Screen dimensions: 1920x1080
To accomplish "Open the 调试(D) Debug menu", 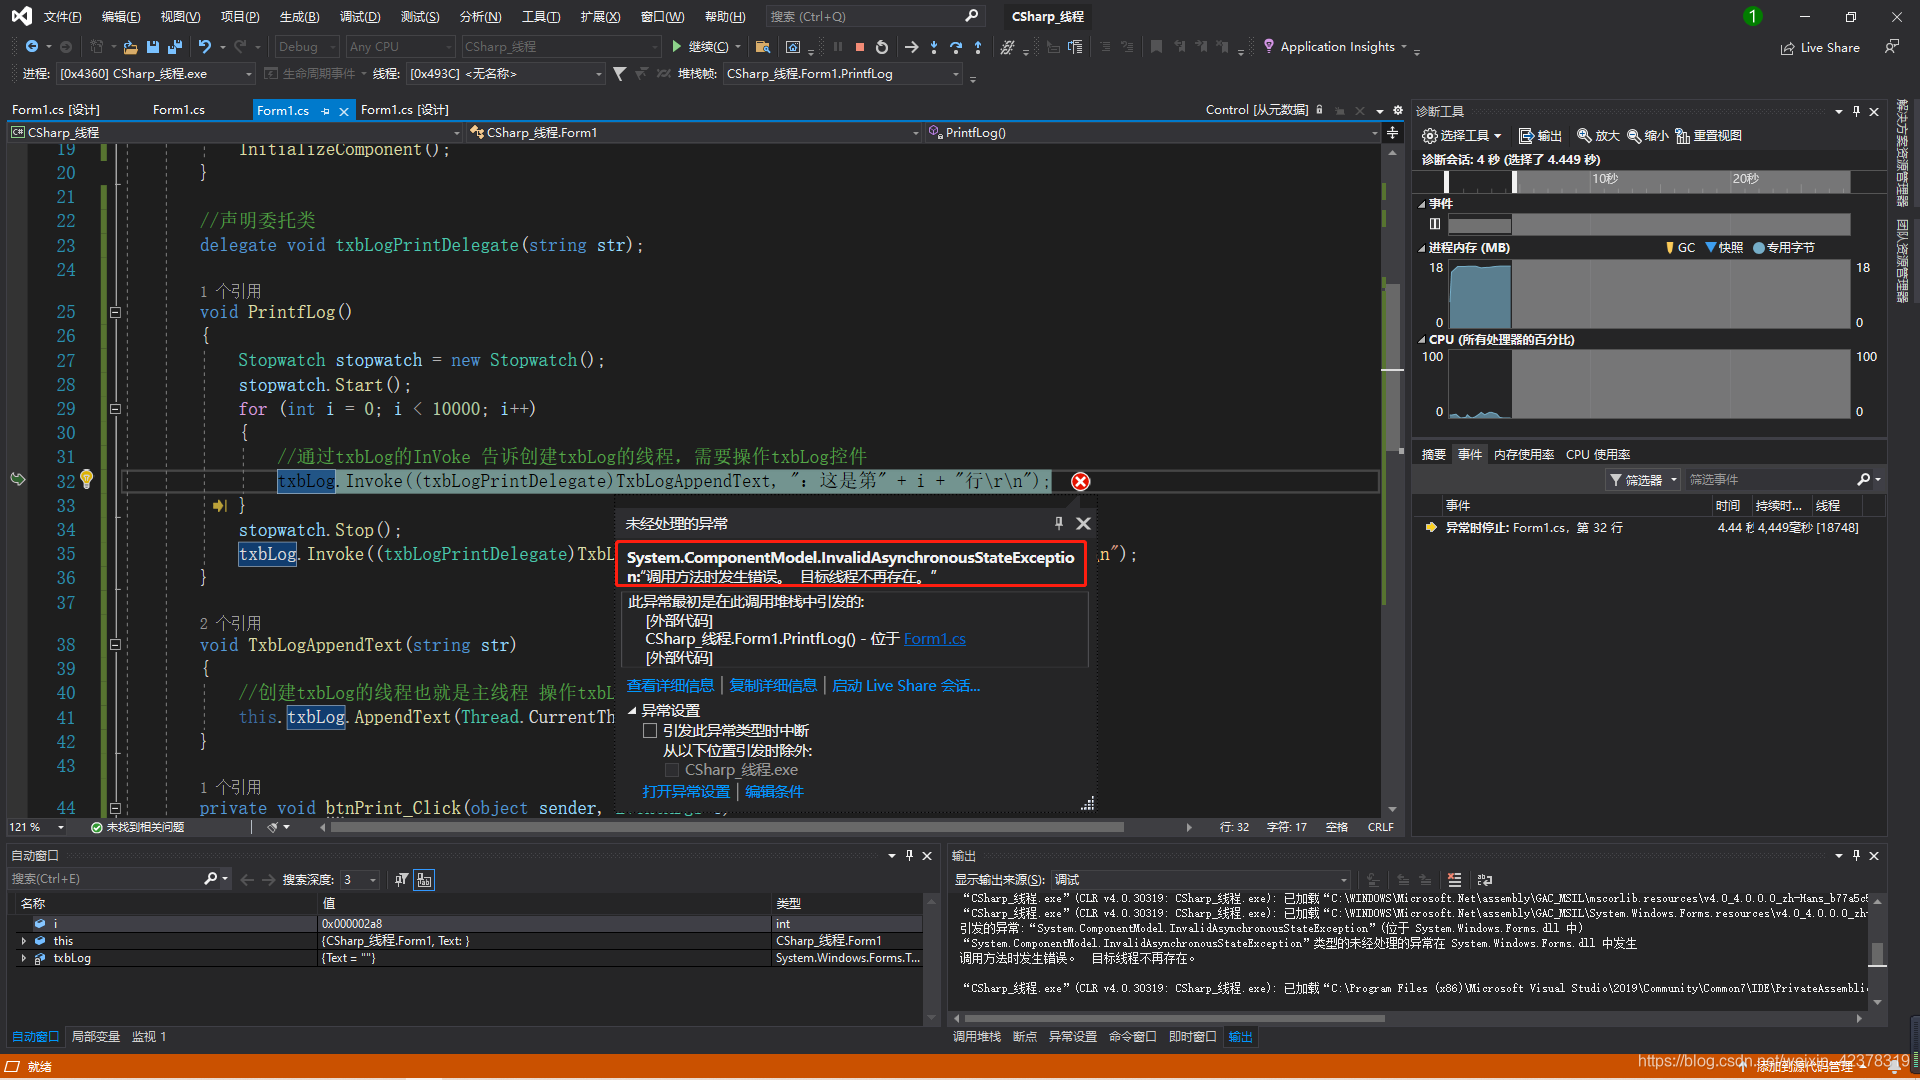I will (x=359, y=17).
